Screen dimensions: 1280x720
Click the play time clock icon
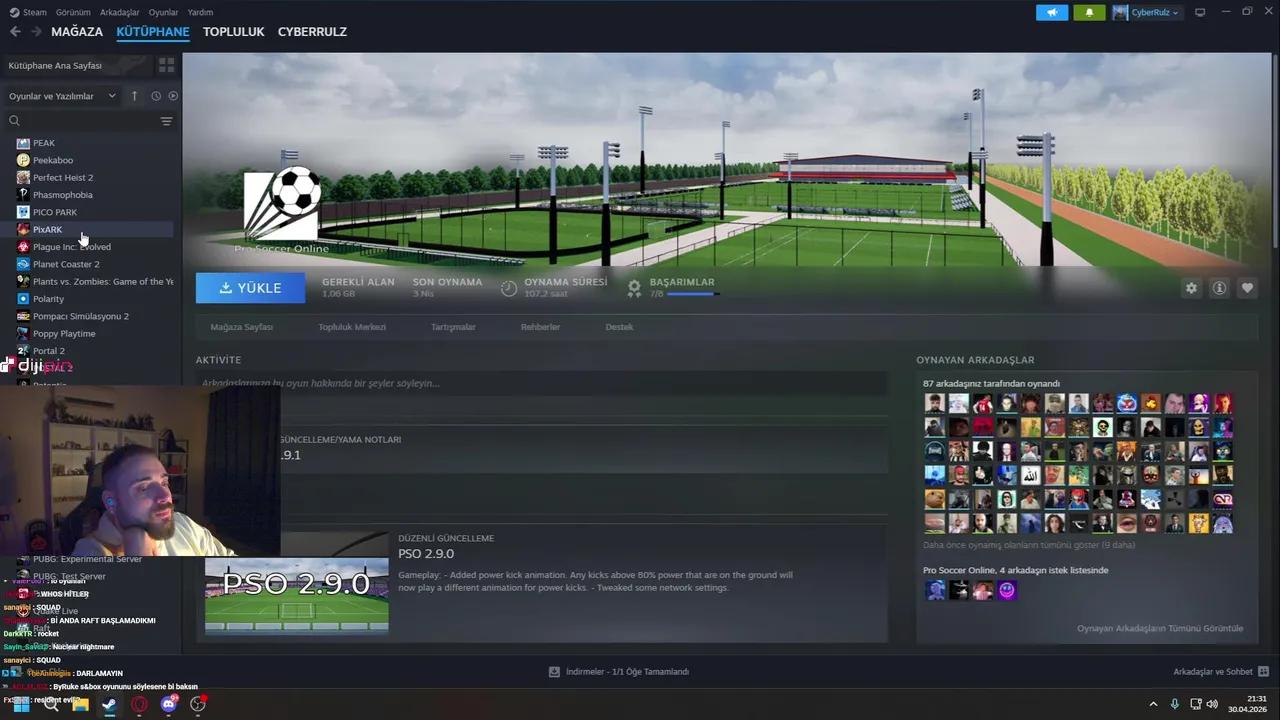pos(509,288)
